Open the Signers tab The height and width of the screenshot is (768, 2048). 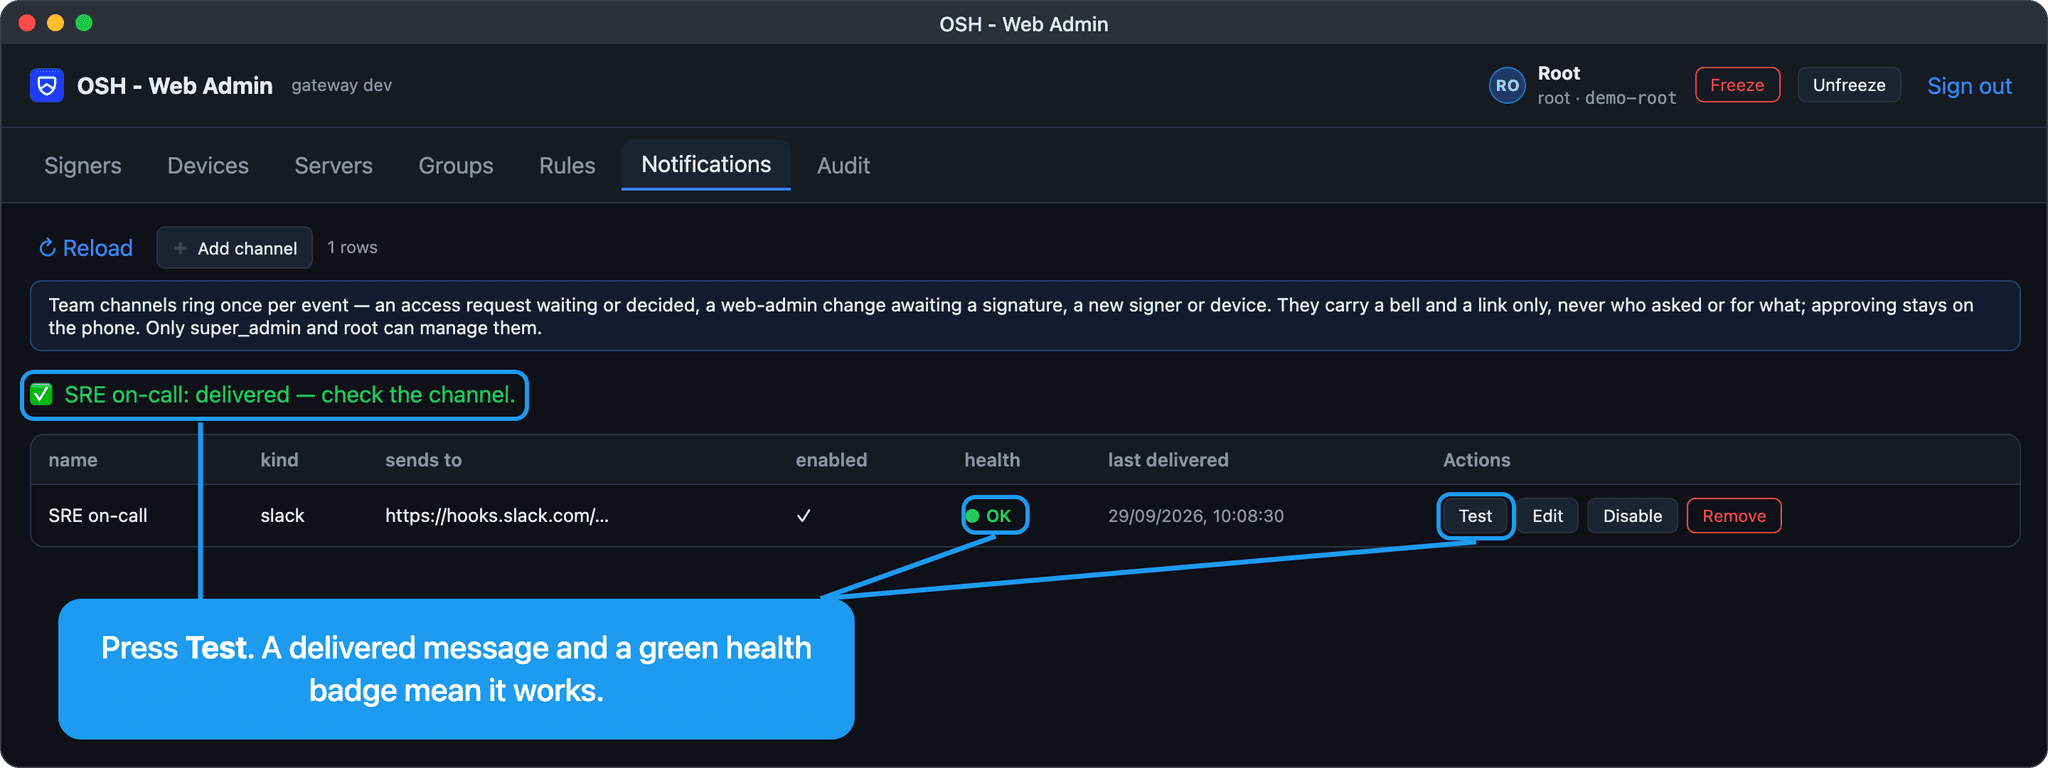pyautogui.click(x=83, y=166)
